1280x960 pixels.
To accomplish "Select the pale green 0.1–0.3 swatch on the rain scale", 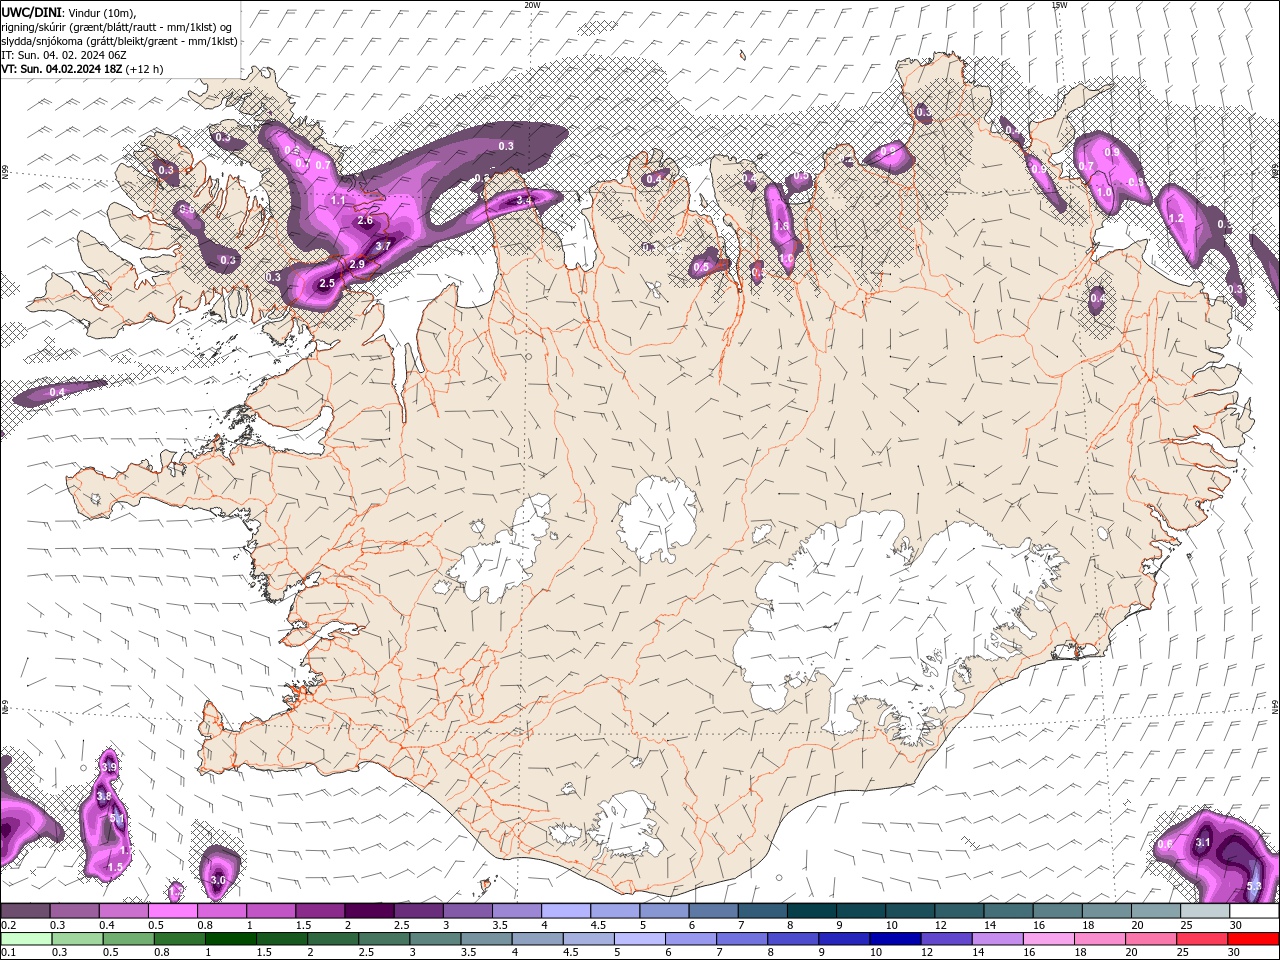I will (x=26, y=939).
